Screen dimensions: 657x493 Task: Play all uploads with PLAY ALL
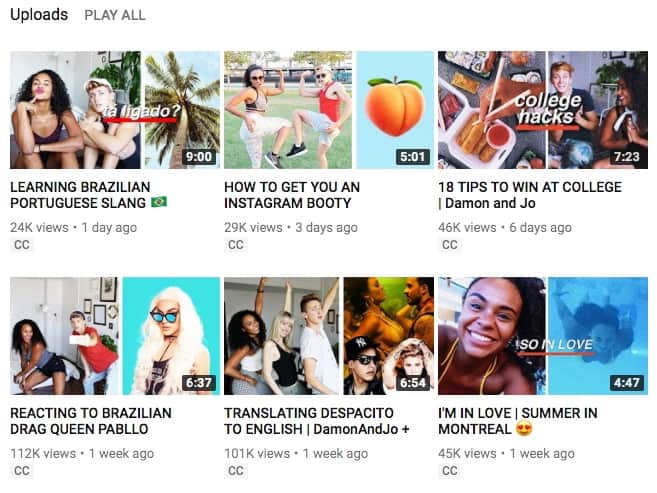tap(115, 15)
